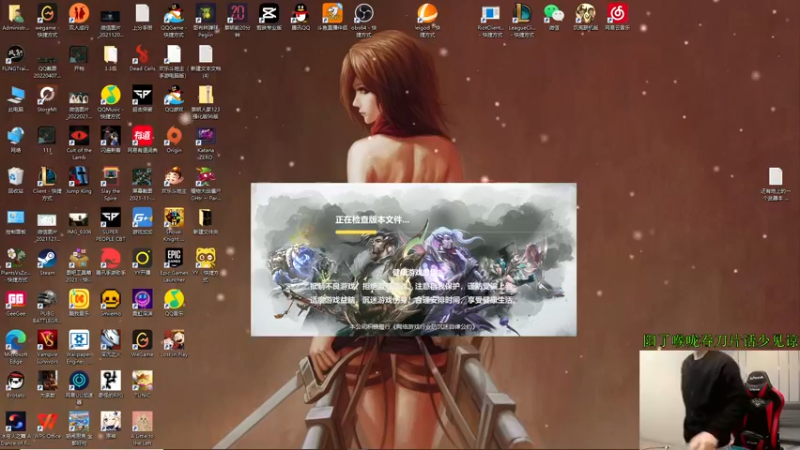Launch the 斗鱼直播伴侣 orange icon
This screenshot has width=800, height=450.
point(332,14)
